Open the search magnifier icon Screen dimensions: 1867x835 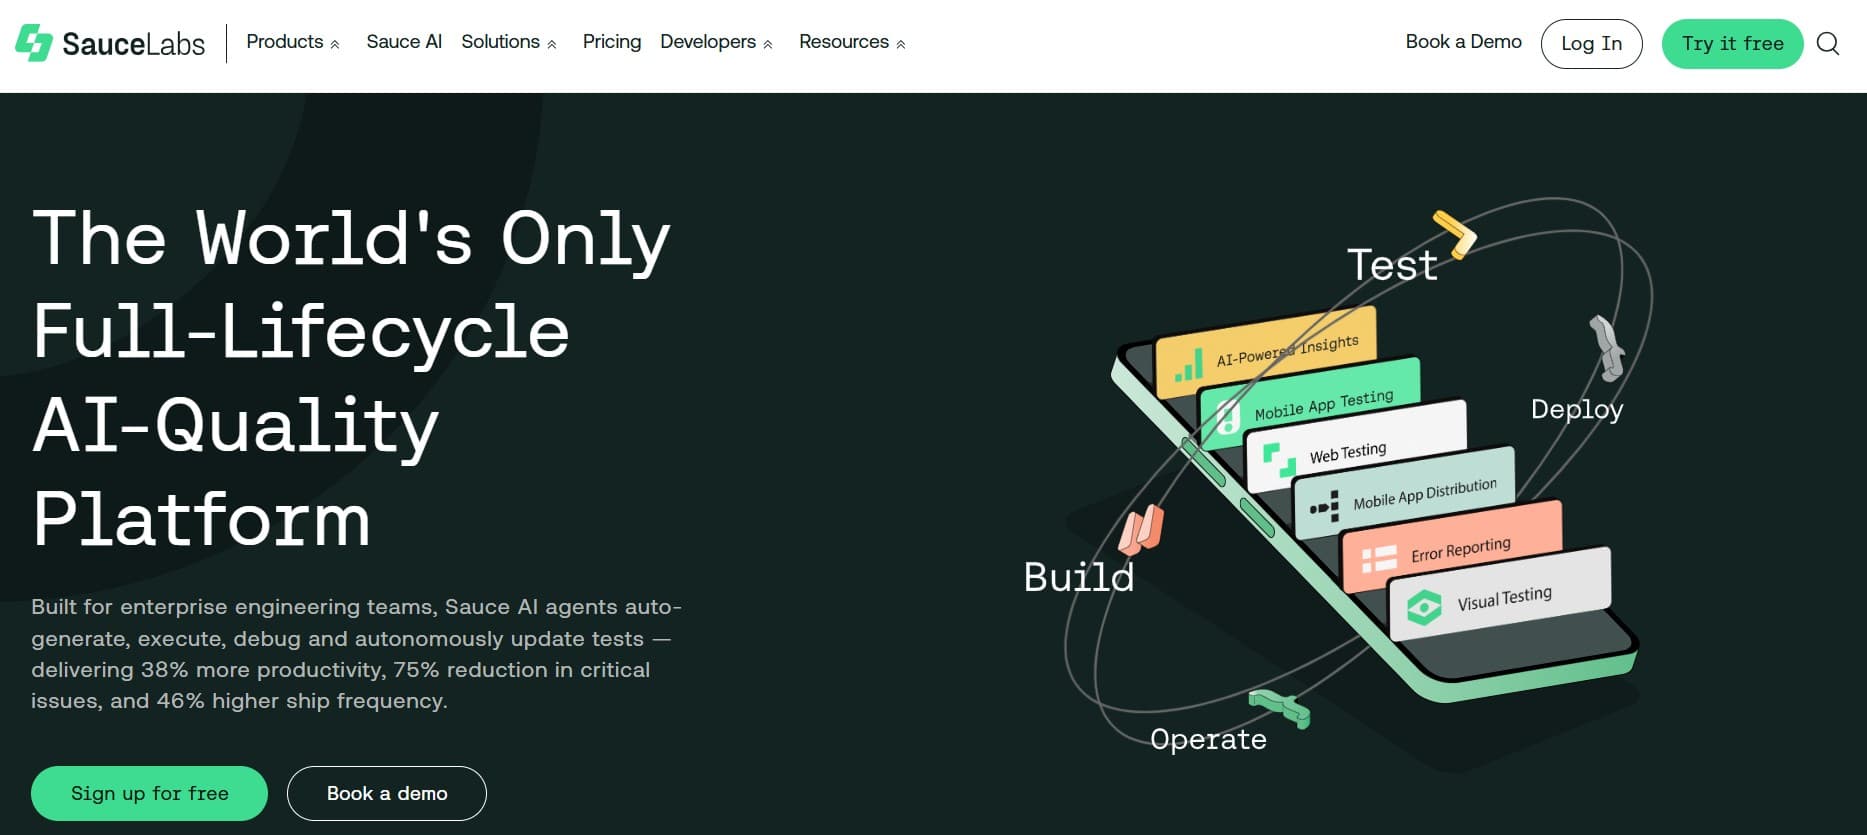1828,43
